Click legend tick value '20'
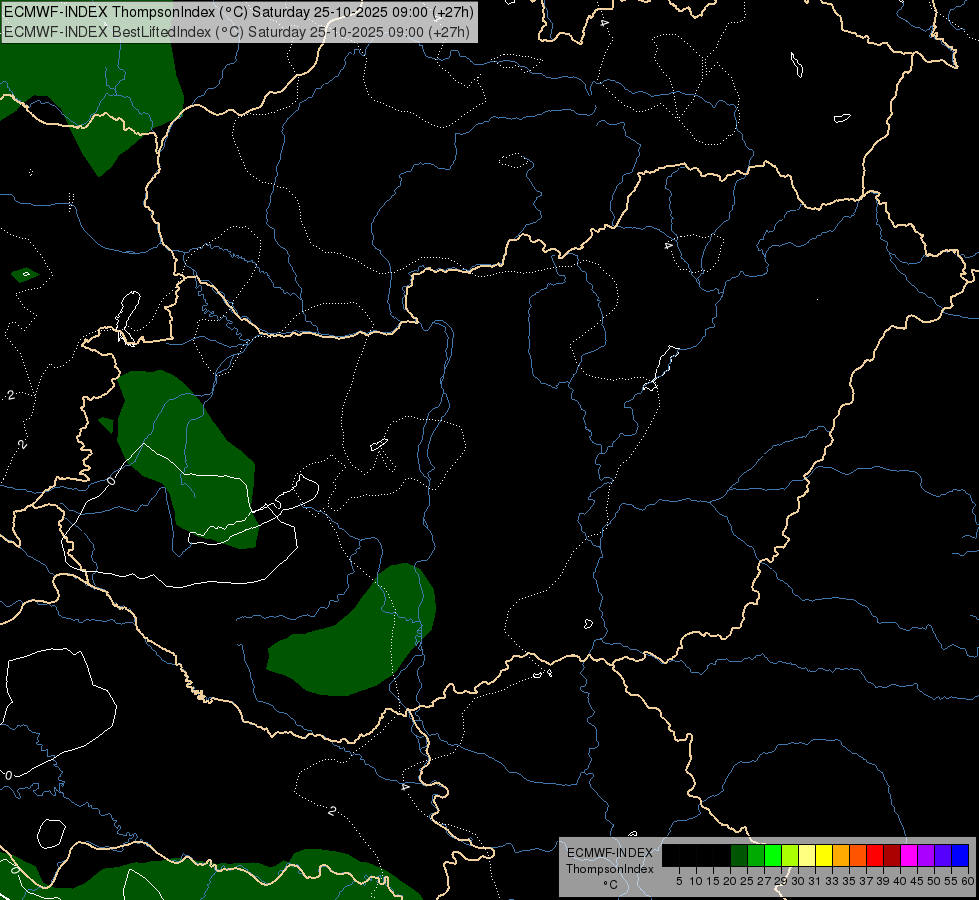Image resolution: width=979 pixels, height=900 pixels. click(730, 881)
